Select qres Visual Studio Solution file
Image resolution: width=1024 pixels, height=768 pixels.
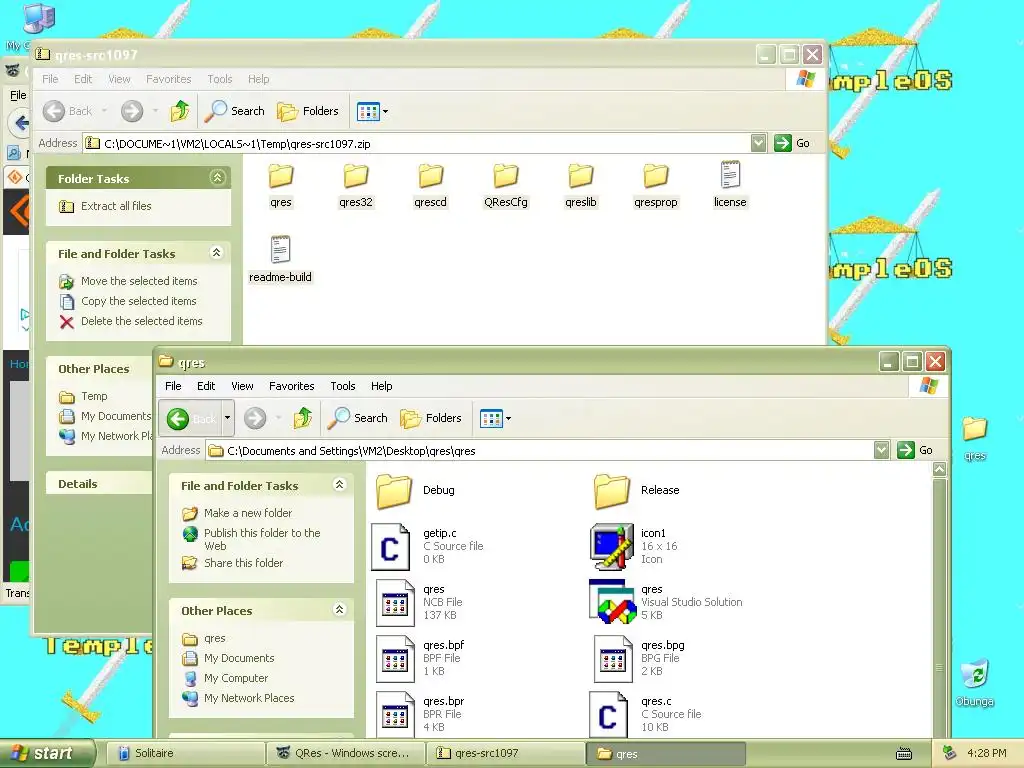(666, 602)
